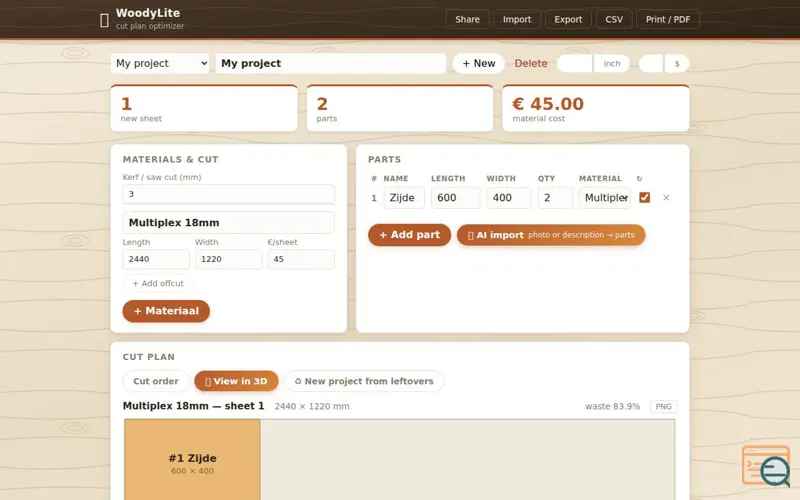This screenshot has height=500, width=800.
Task: Select the blank unit option left of inch
Action: (575, 64)
